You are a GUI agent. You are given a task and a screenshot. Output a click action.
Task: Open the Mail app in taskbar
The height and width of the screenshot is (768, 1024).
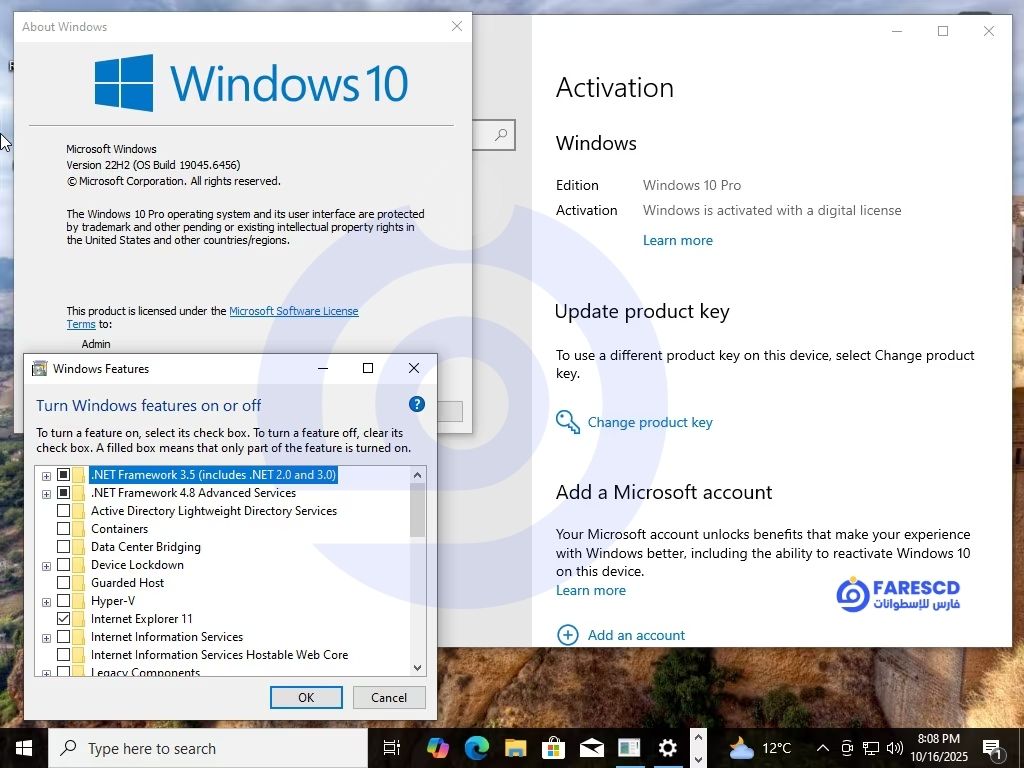click(591, 748)
